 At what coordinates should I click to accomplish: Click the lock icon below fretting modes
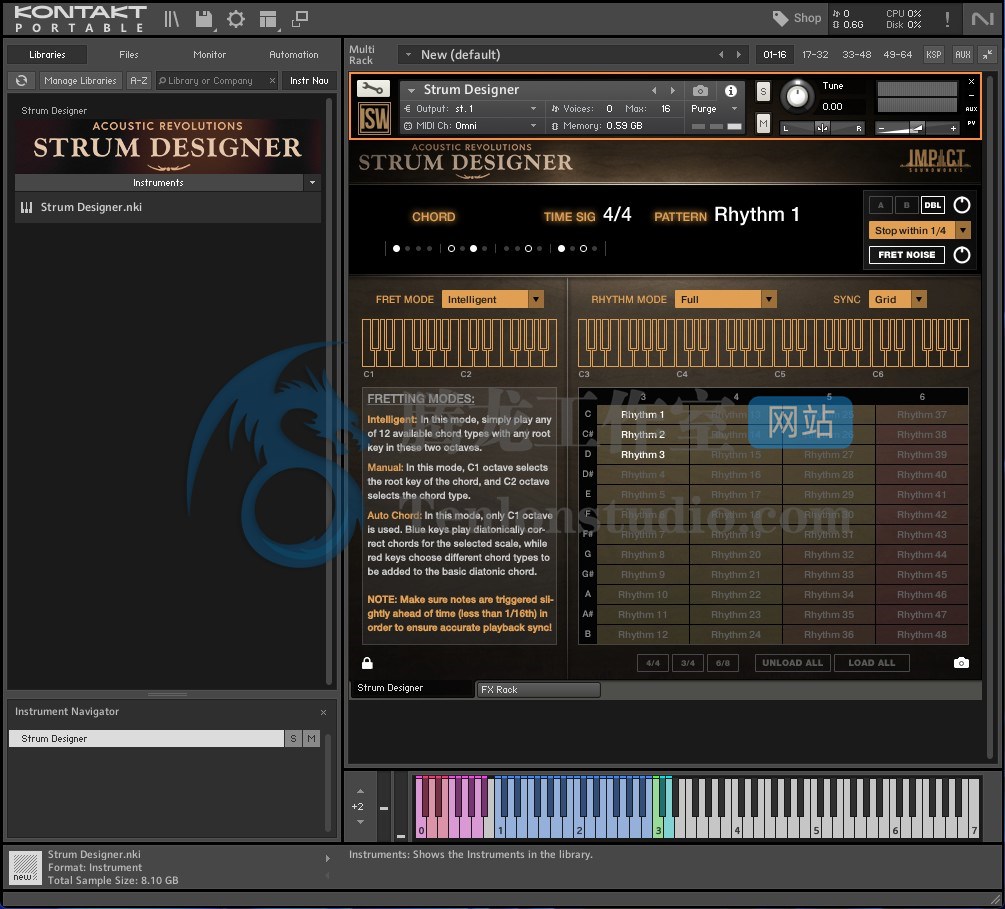(x=367, y=663)
